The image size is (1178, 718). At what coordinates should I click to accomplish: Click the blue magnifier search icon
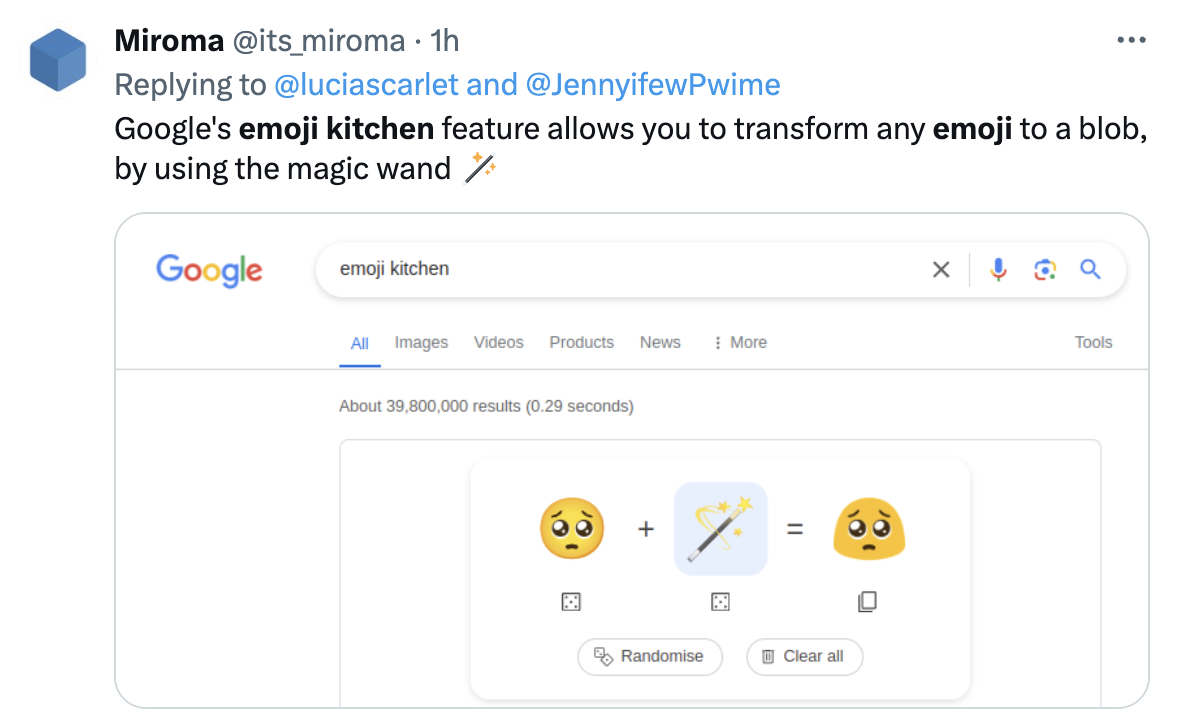[1090, 269]
